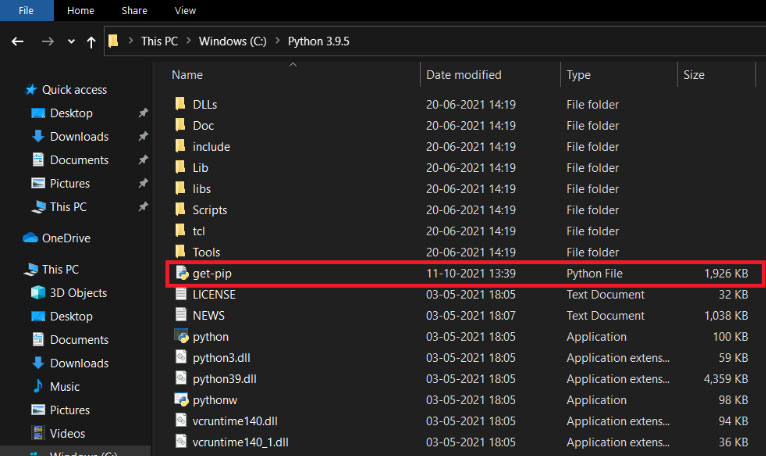Go up one folder level arrow
766x456 pixels.
[x=91, y=42]
